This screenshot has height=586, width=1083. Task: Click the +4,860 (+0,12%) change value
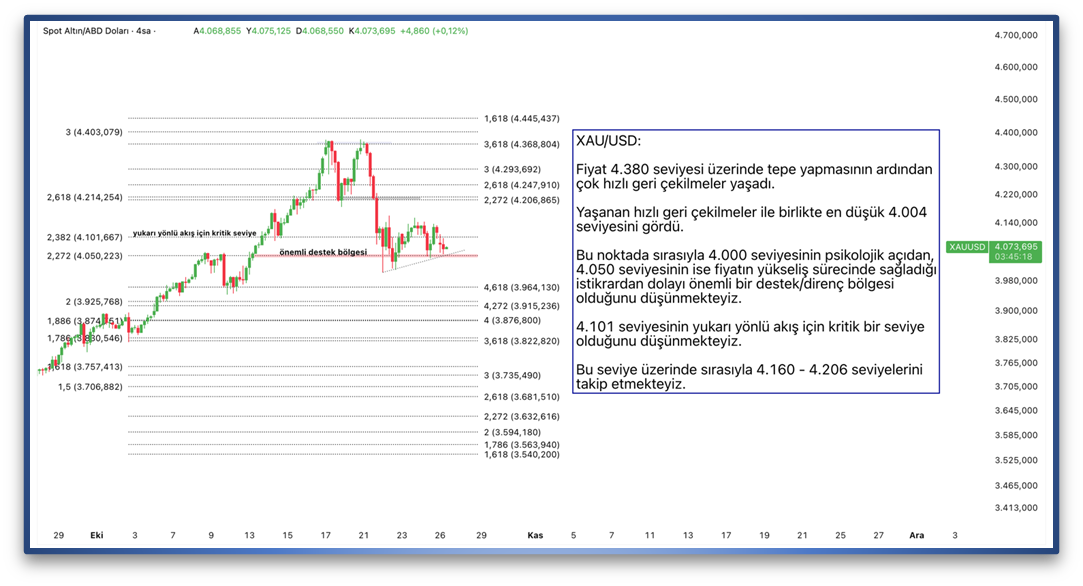(x=434, y=31)
